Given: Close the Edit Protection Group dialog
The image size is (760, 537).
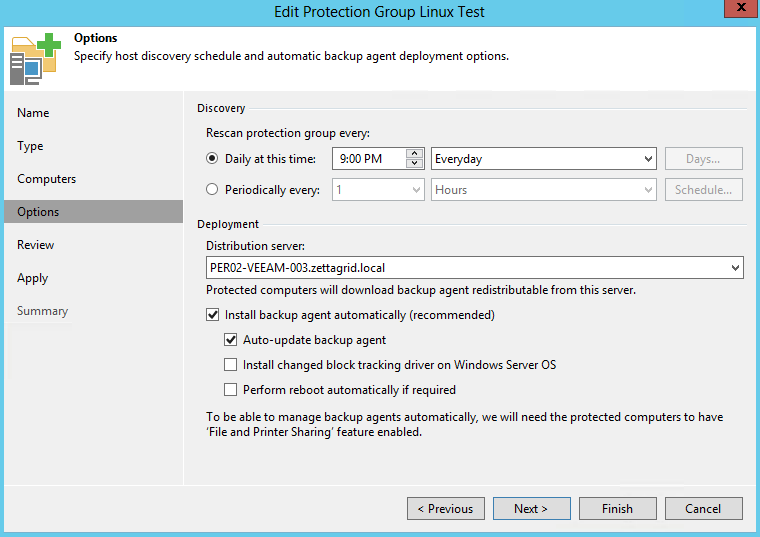Looking at the screenshot, I should [741, 8].
